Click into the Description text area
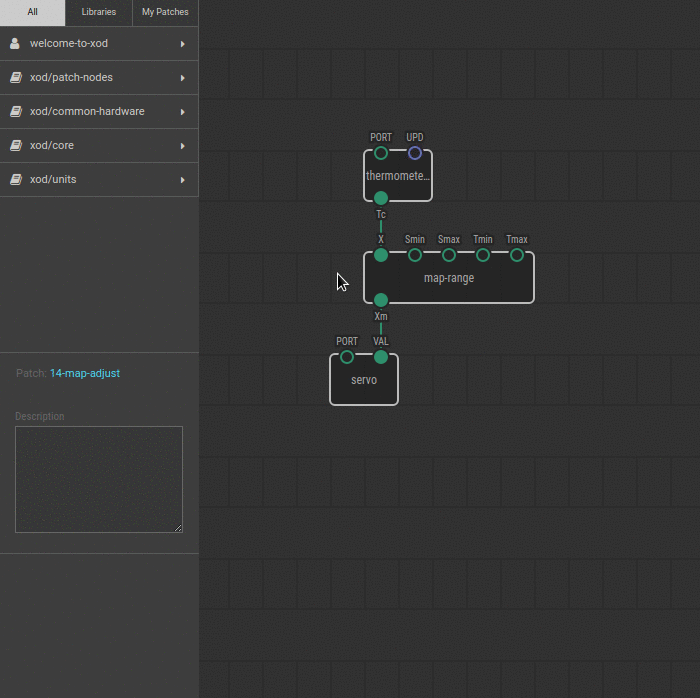This screenshot has width=700, height=698. (x=98, y=479)
